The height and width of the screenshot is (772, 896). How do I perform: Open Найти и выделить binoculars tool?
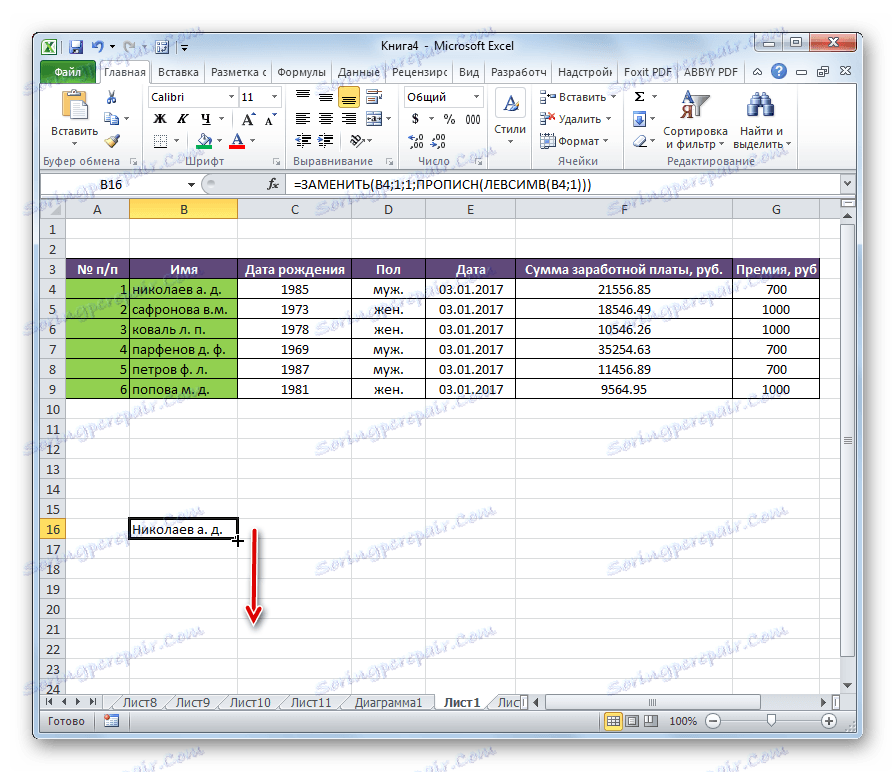761,121
